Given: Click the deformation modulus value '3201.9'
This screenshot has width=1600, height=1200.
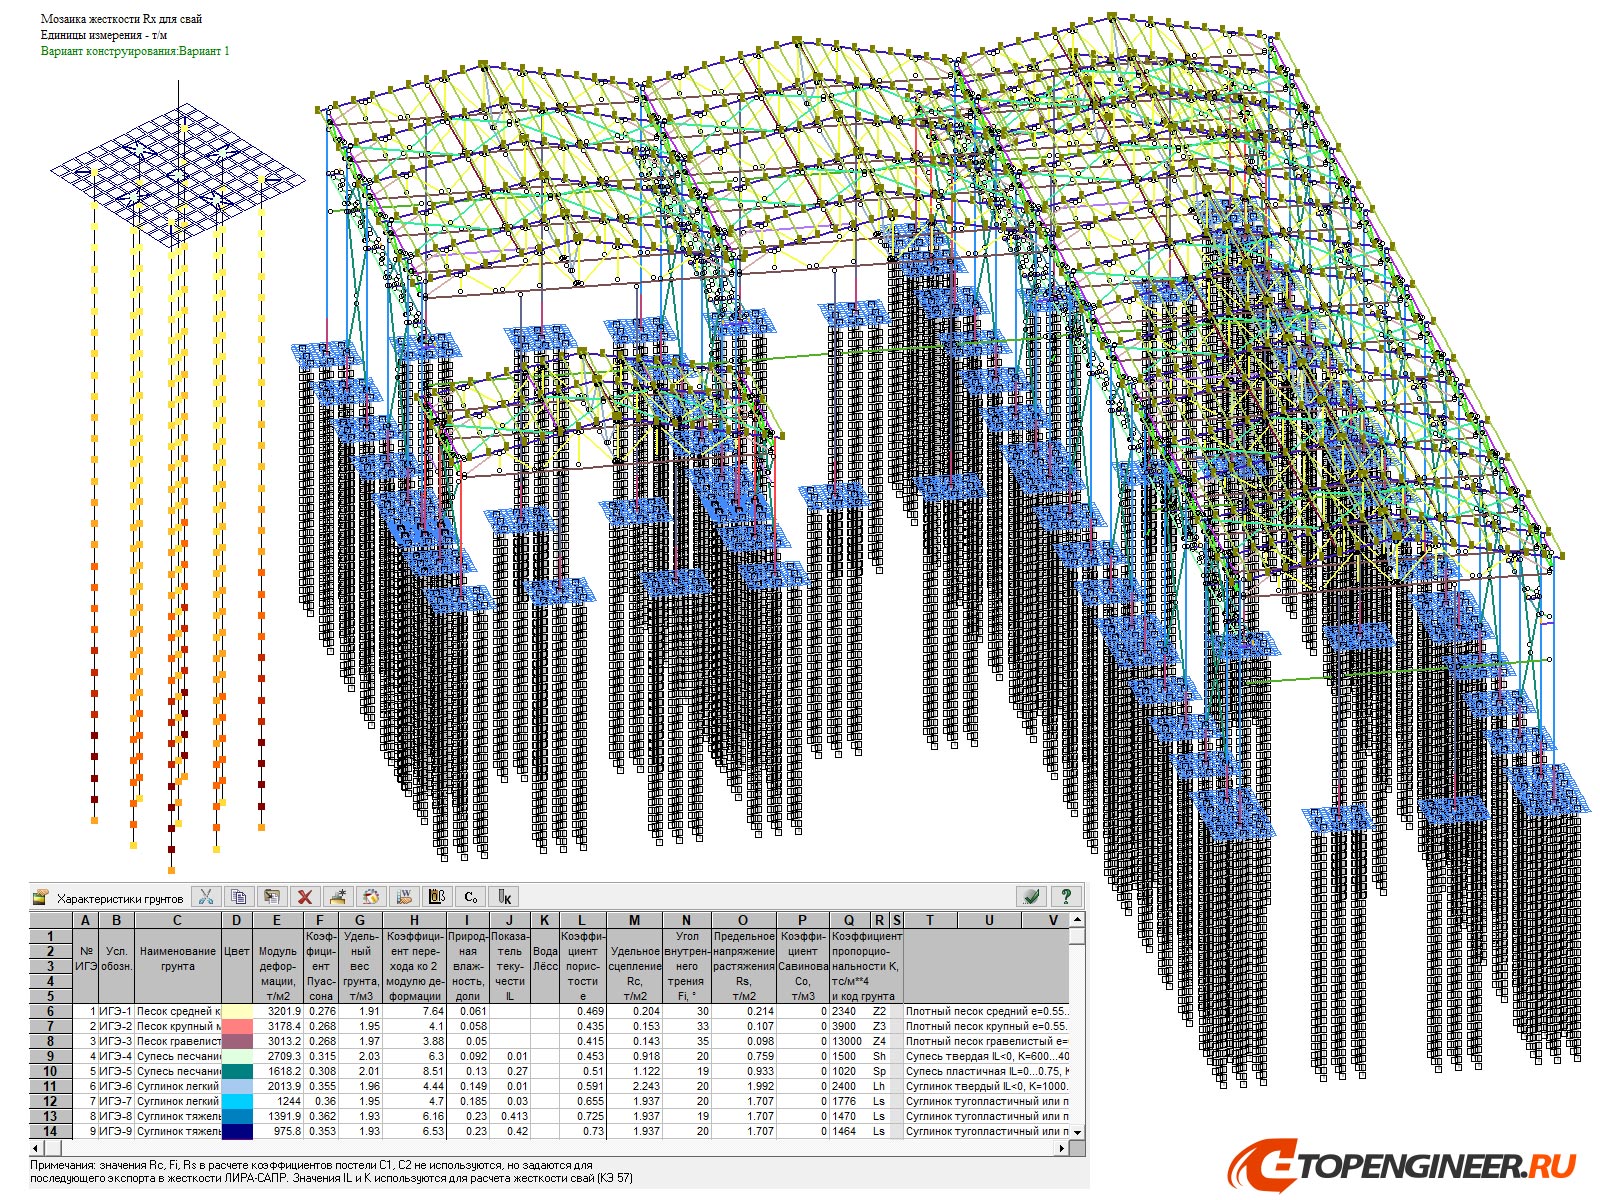Looking at the screenshot, I should tap(284, 1011).
